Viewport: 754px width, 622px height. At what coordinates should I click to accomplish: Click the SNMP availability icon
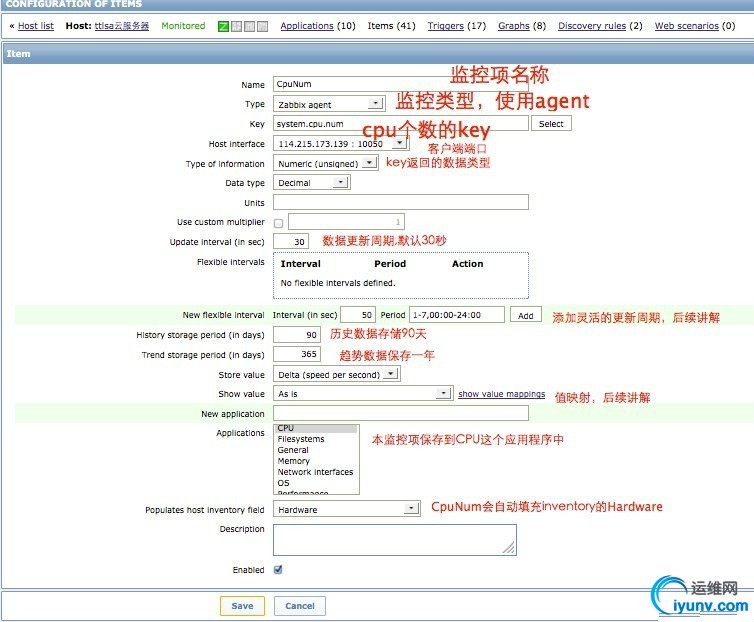[236, 26]
